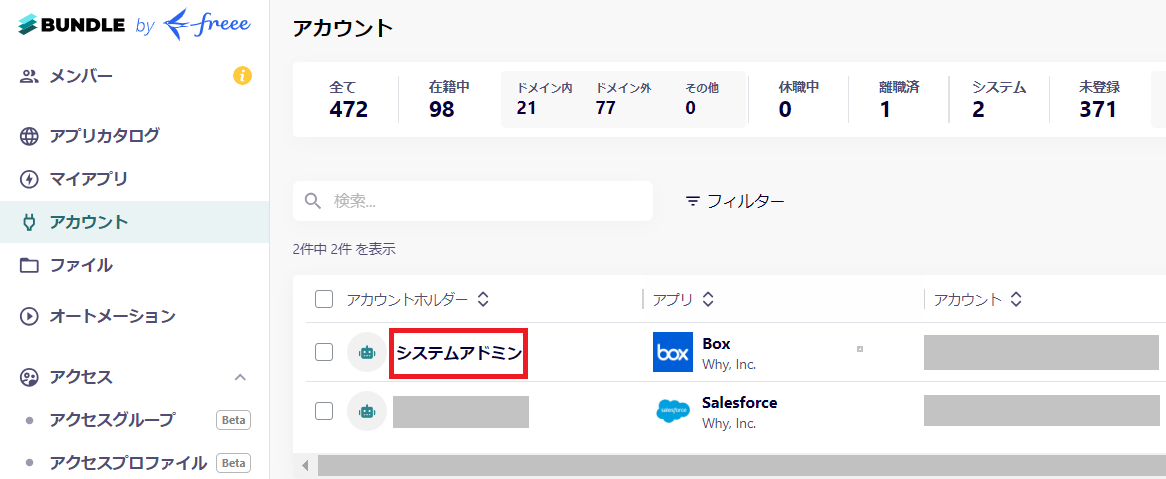The height and width of the screenshot is (479, 1166).
Task: Tick the checkbox for システムアドミン row
Action: click(324, 352)
